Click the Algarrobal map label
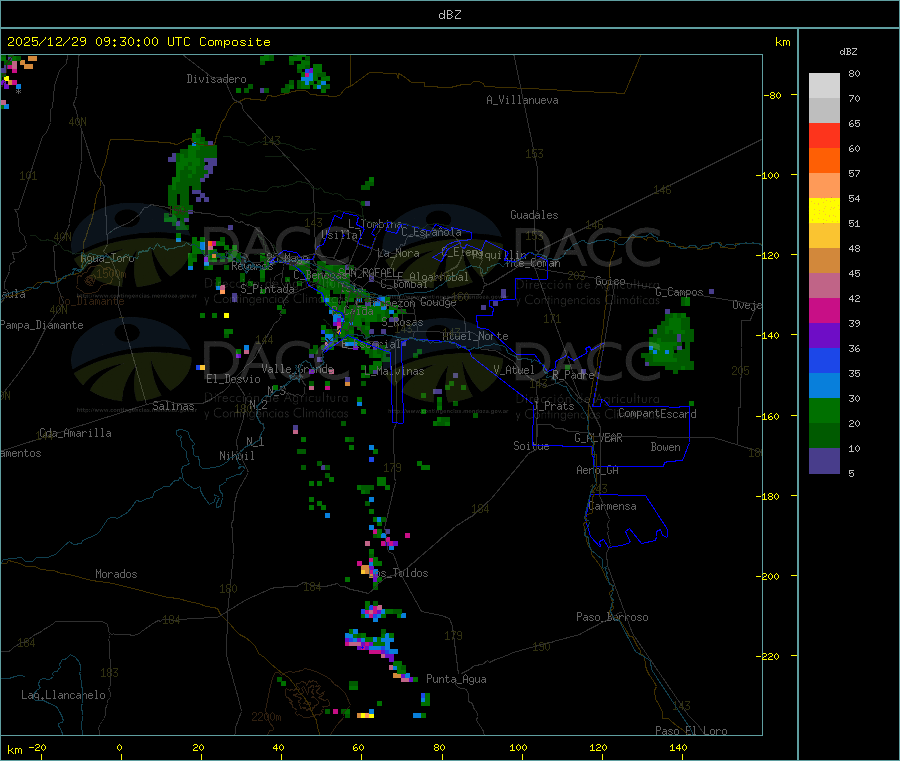This screenshot has width=900, height=761. (x=439, y=277)
